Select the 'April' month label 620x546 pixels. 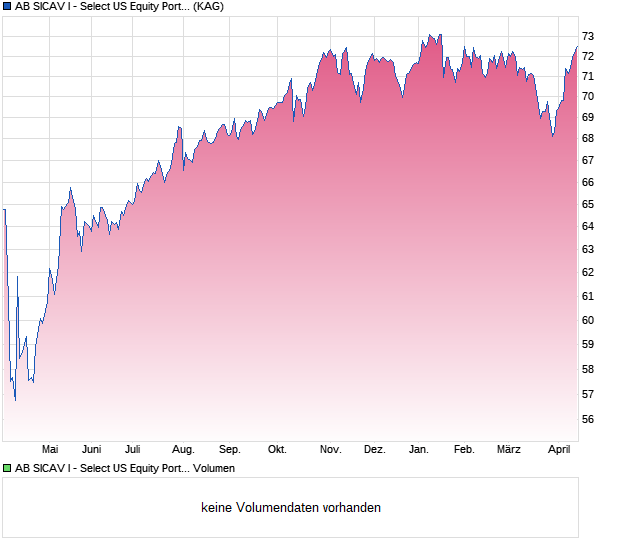tap(559, 450)
